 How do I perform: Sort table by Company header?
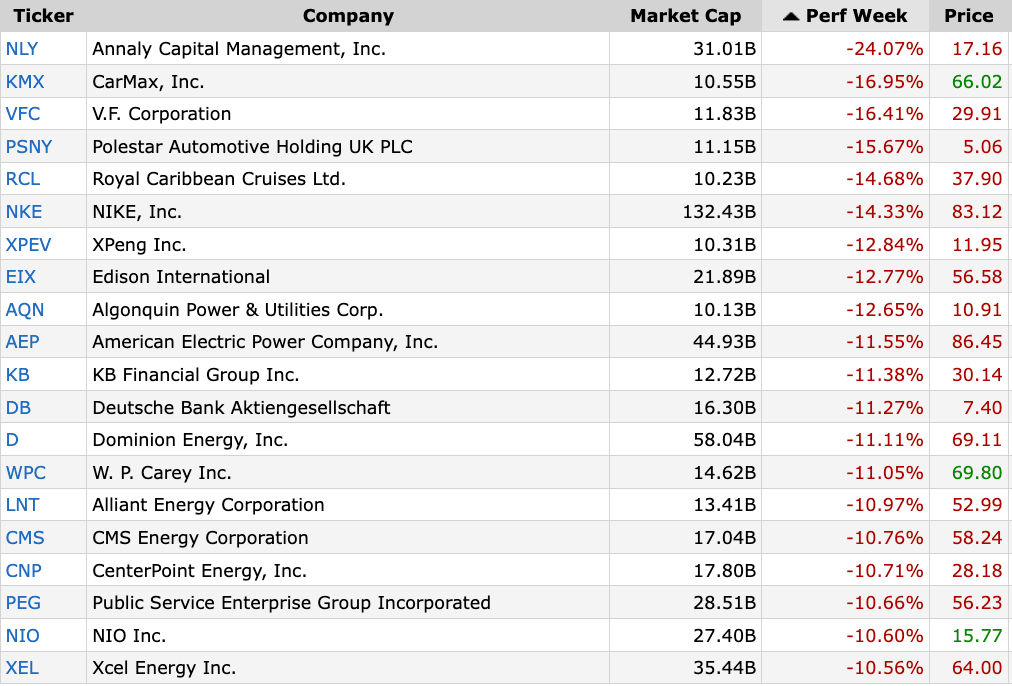[348, 16]
